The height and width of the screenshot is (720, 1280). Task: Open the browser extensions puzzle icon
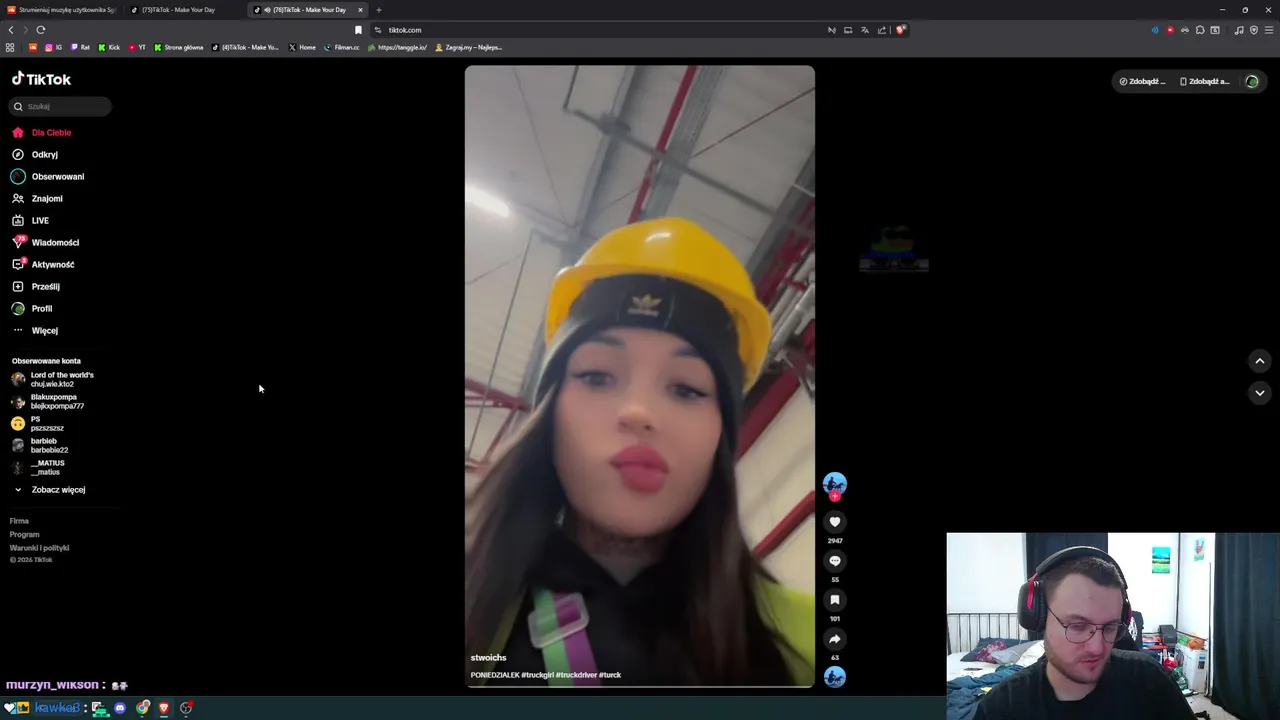click(1200, 30)
